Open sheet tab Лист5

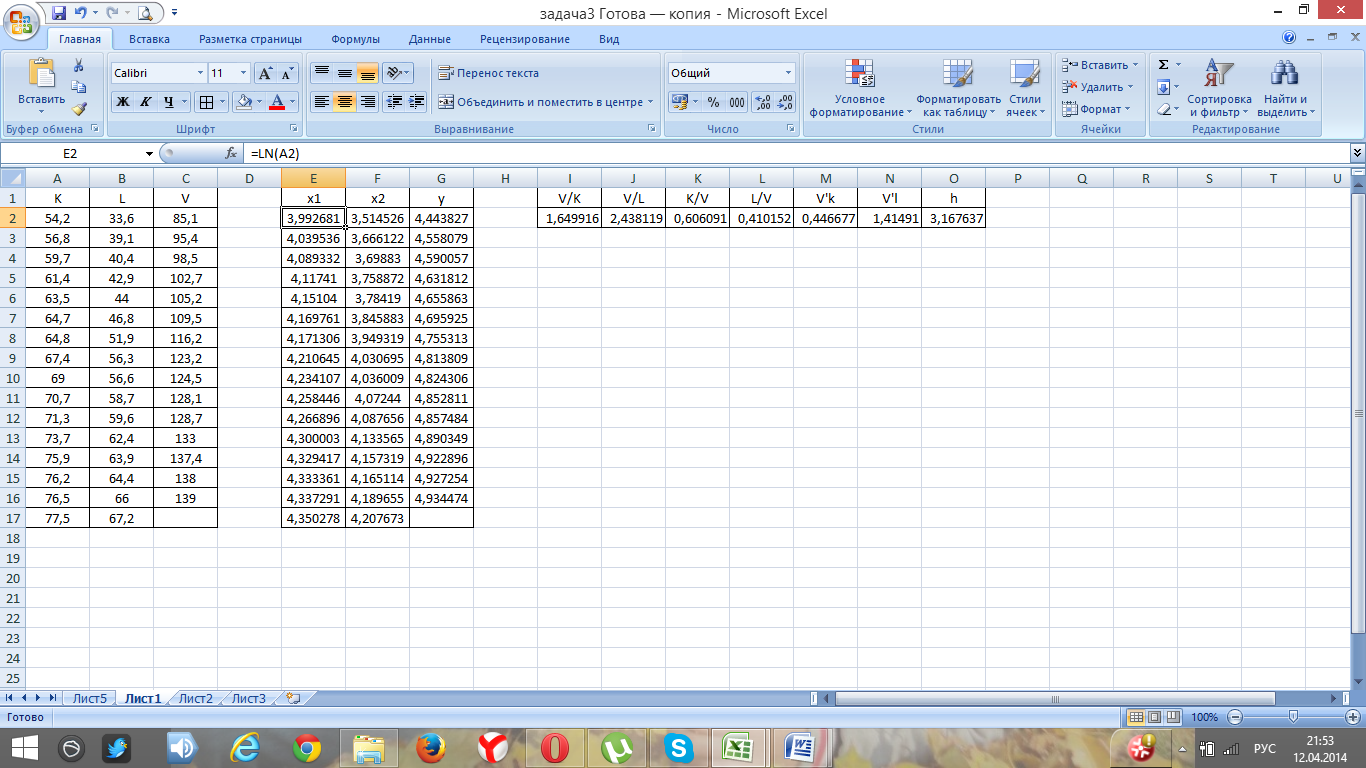point(89,698)
